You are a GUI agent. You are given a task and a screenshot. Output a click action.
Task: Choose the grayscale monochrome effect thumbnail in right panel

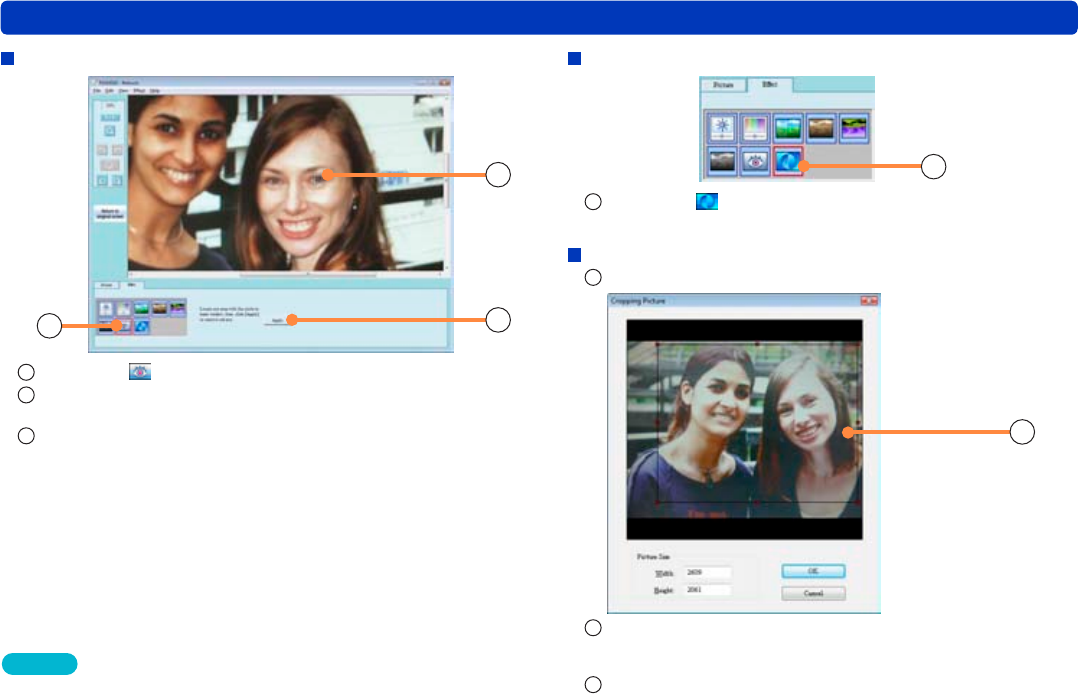722,161
